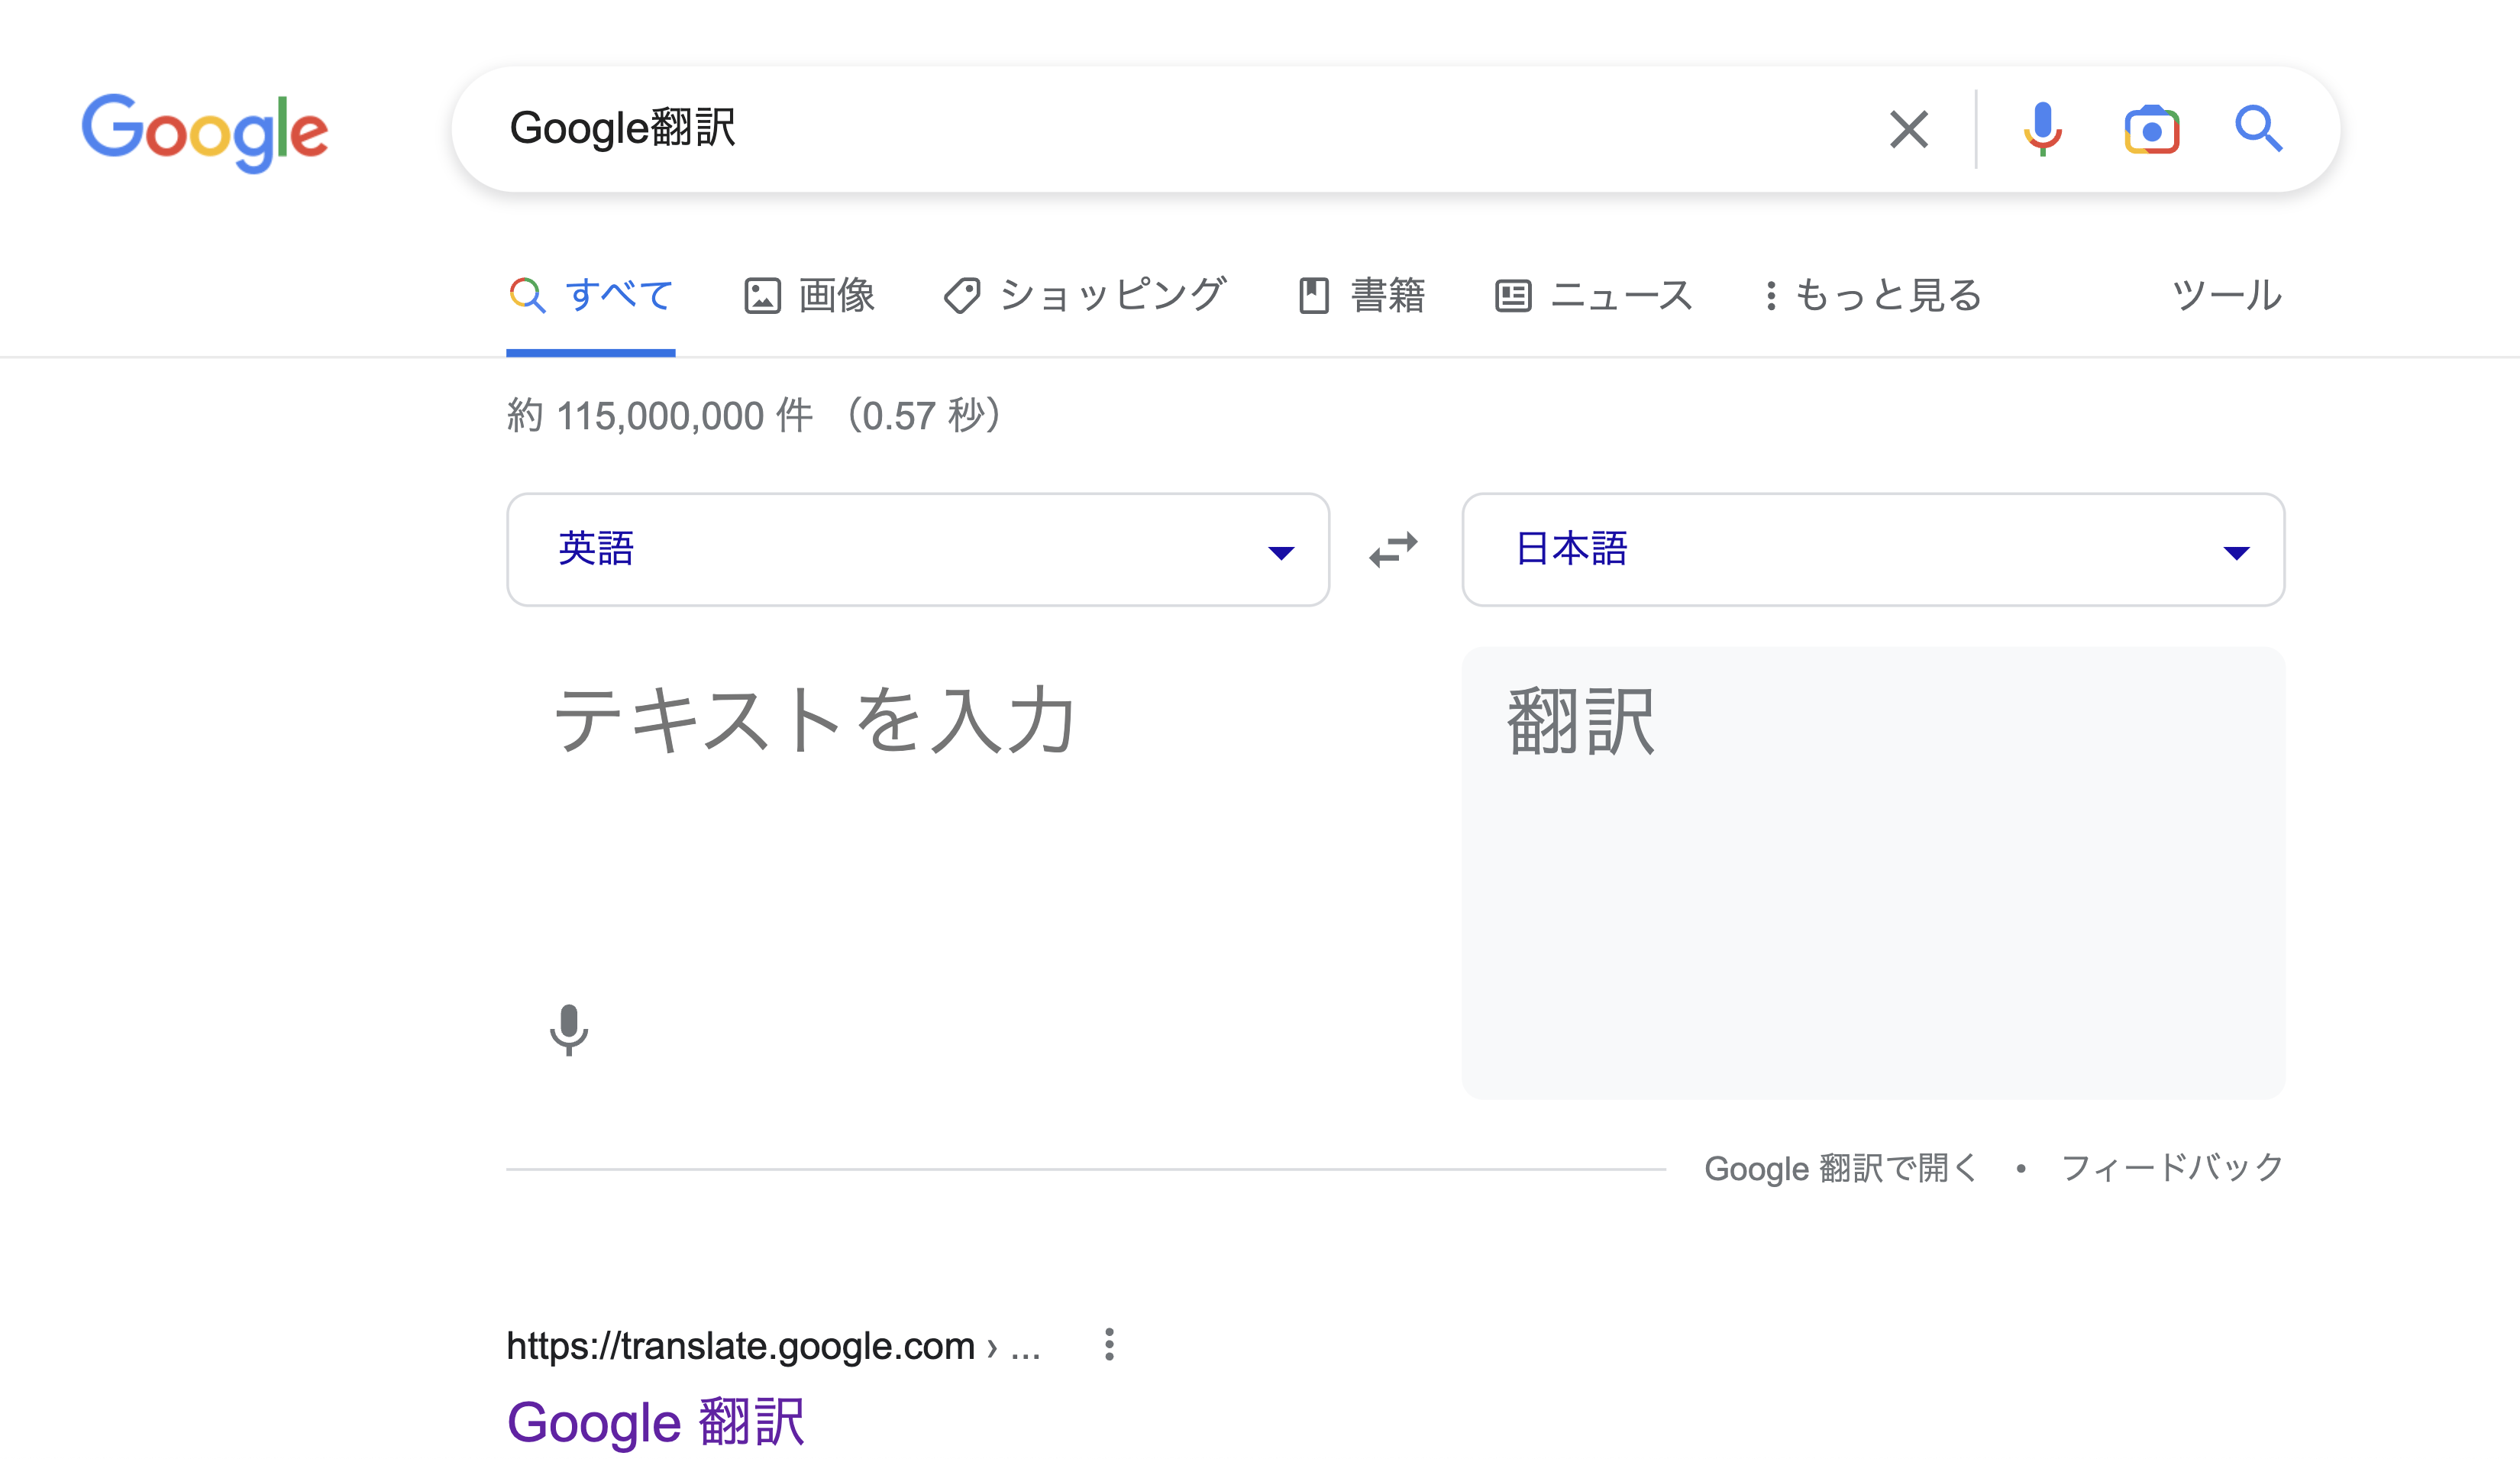Click the blue search magnifier button
Viewport: 2520px width, 1459px height.
(2259, 129)
